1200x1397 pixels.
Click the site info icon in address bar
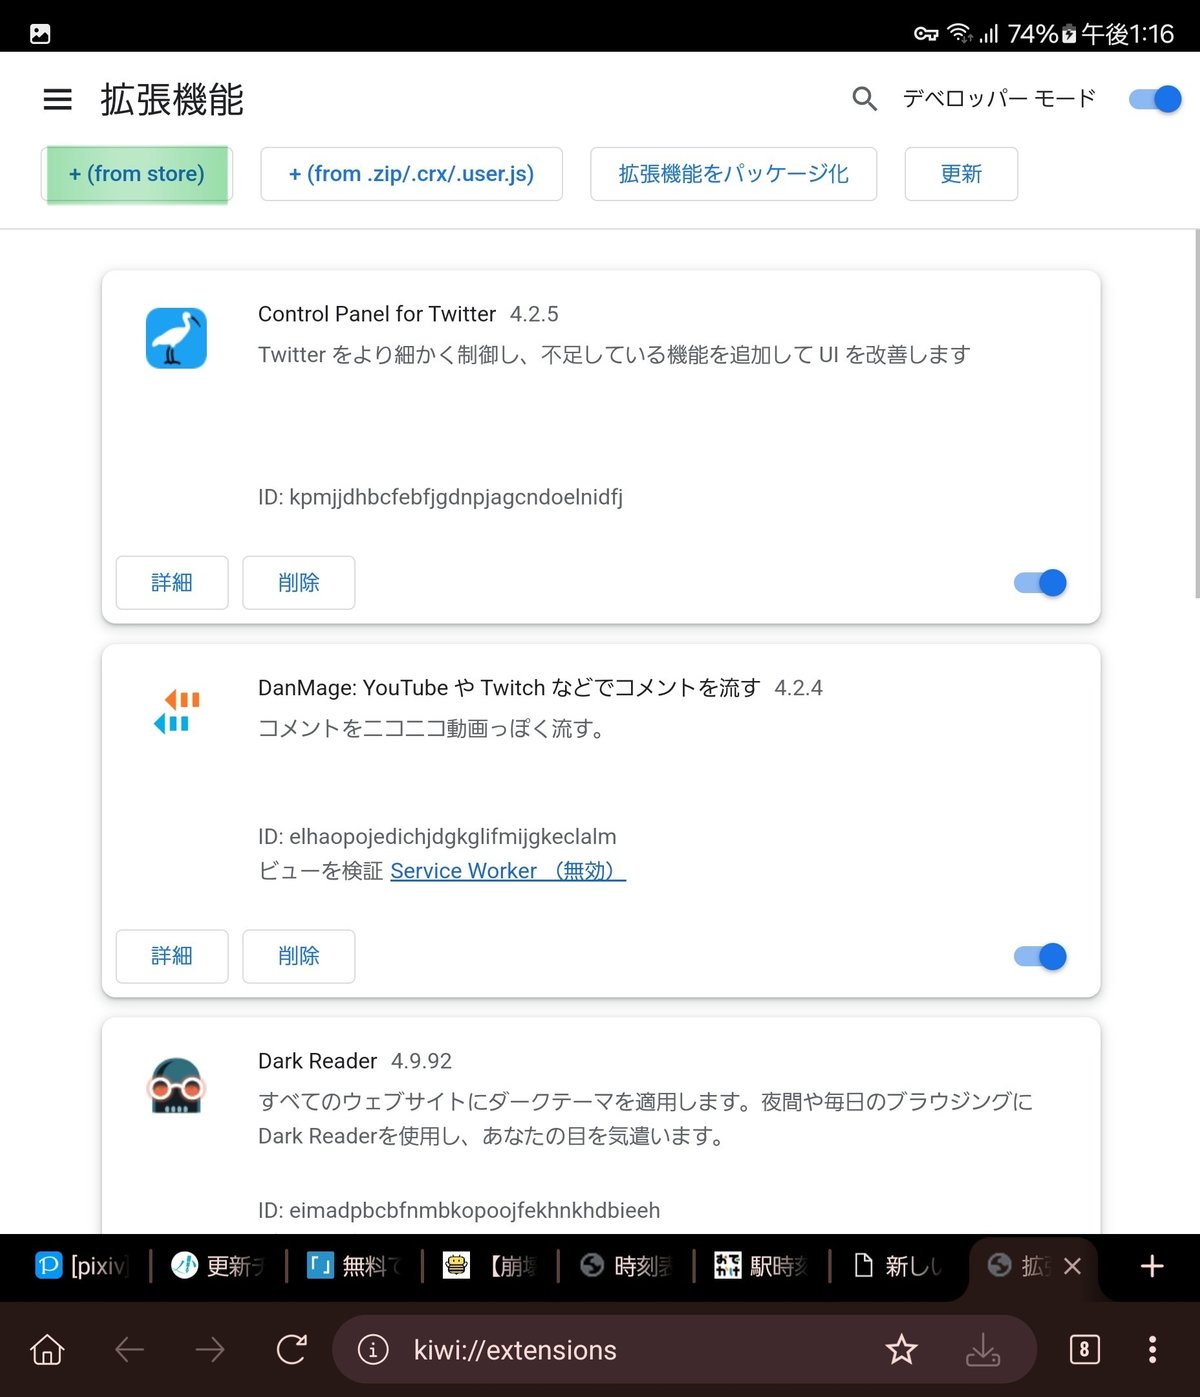click(x=373, y=1350)
